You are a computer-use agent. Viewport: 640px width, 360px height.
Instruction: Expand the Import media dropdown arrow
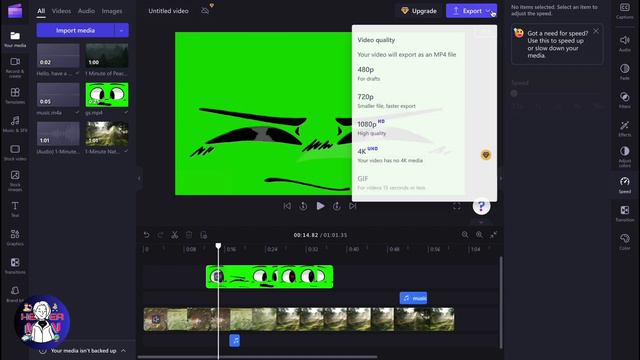(121, 30)
